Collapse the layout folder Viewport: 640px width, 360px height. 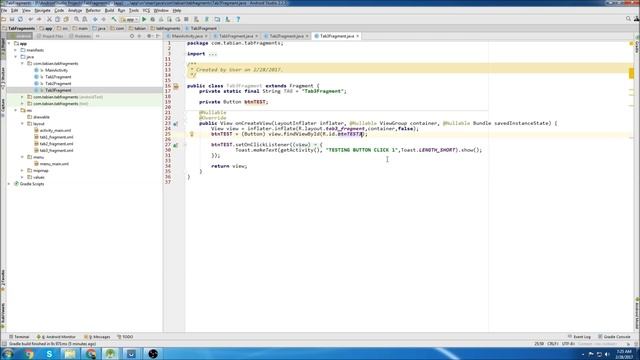[22, 124]
